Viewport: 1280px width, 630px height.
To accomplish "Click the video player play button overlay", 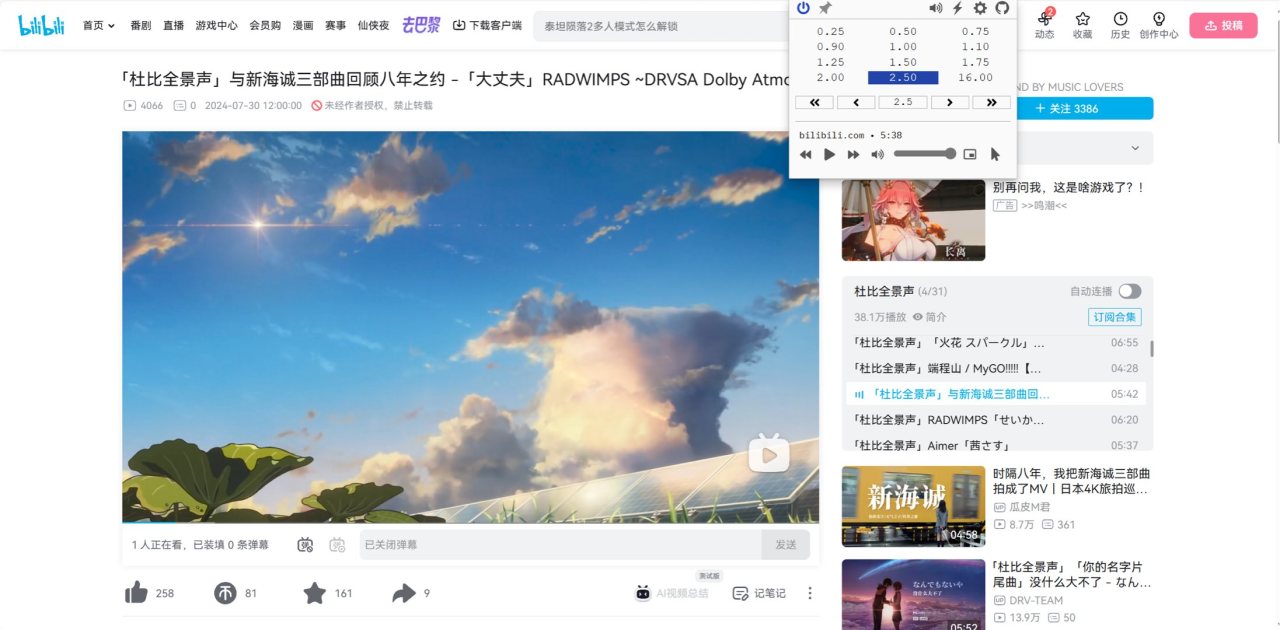I will 769,454.
